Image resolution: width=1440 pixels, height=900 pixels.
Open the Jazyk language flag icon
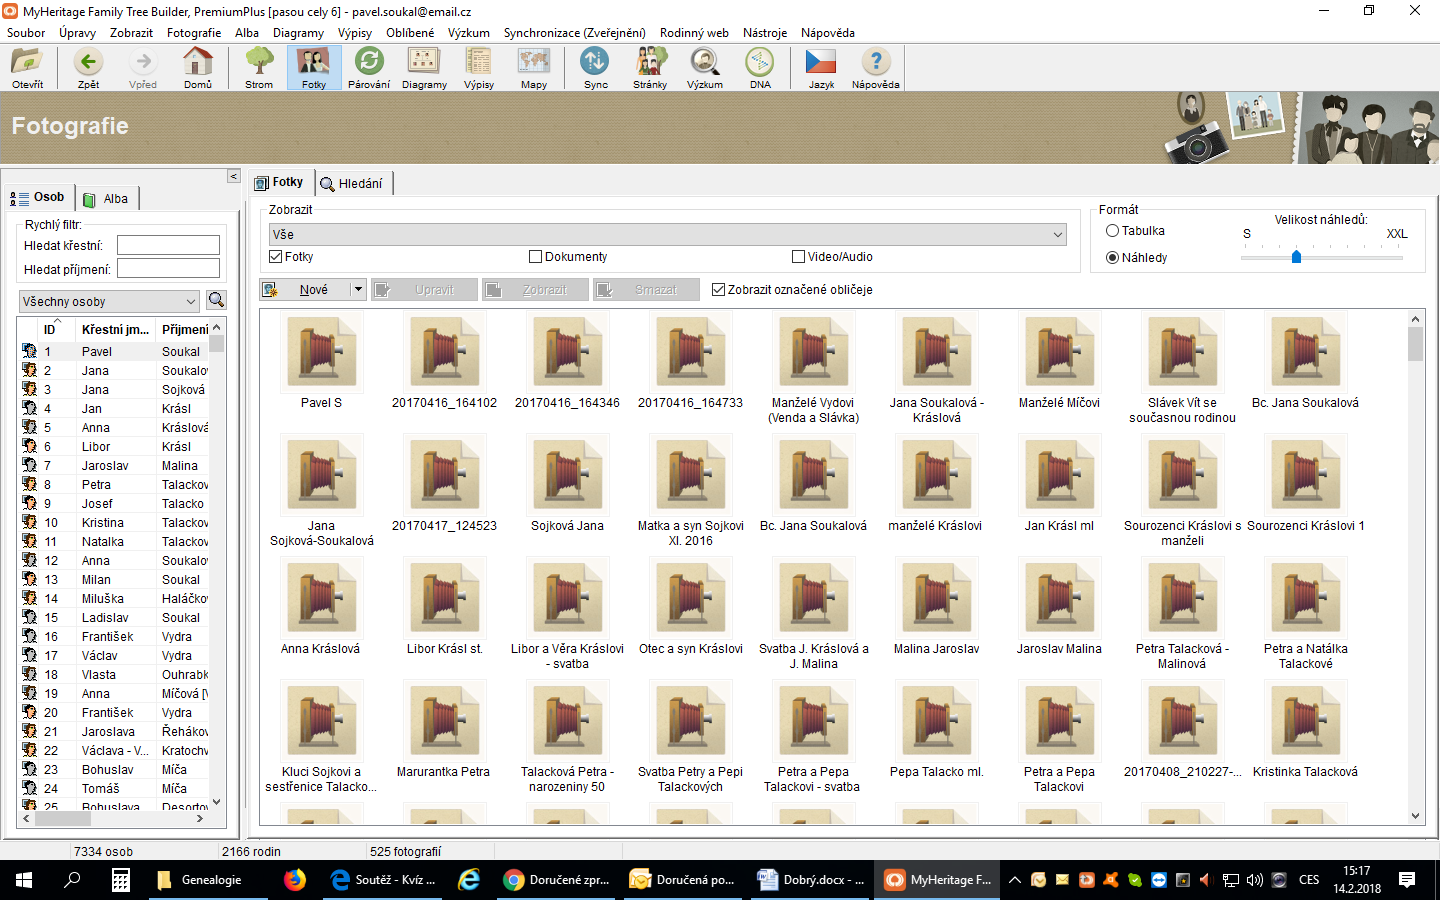pos(821,67)
